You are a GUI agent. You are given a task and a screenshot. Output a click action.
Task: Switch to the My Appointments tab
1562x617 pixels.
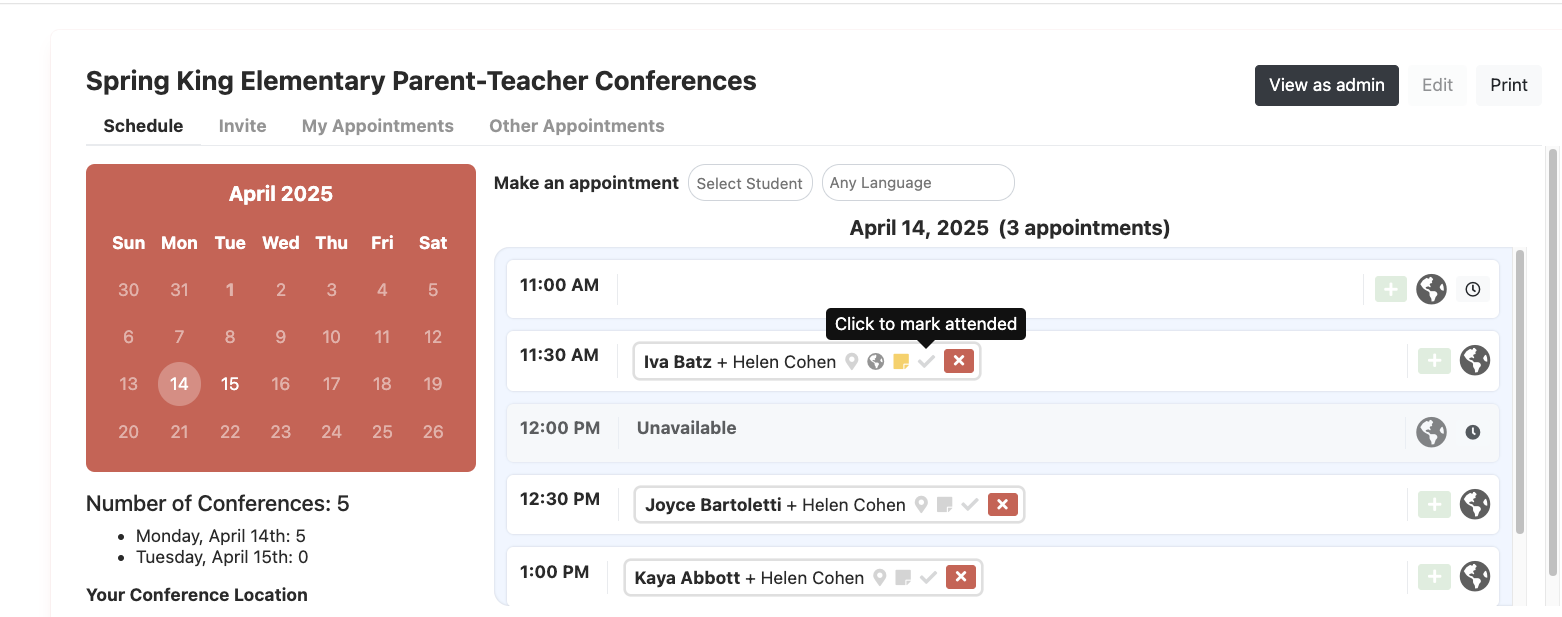[377, 126]
